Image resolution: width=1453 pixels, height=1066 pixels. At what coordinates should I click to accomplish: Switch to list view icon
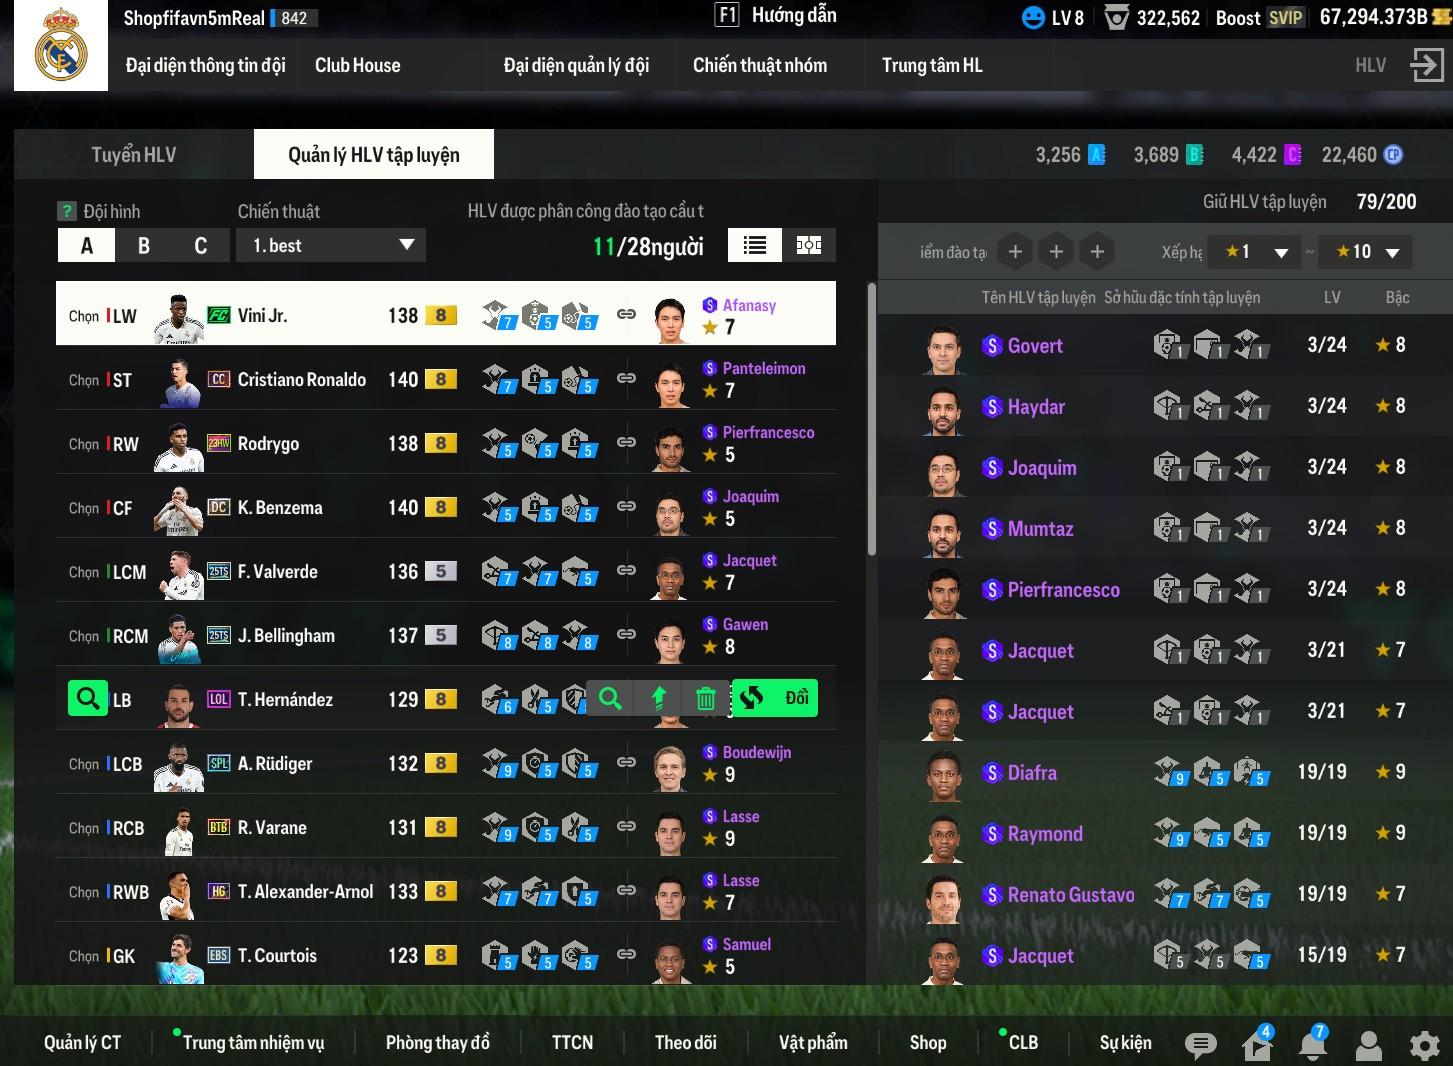755,245
